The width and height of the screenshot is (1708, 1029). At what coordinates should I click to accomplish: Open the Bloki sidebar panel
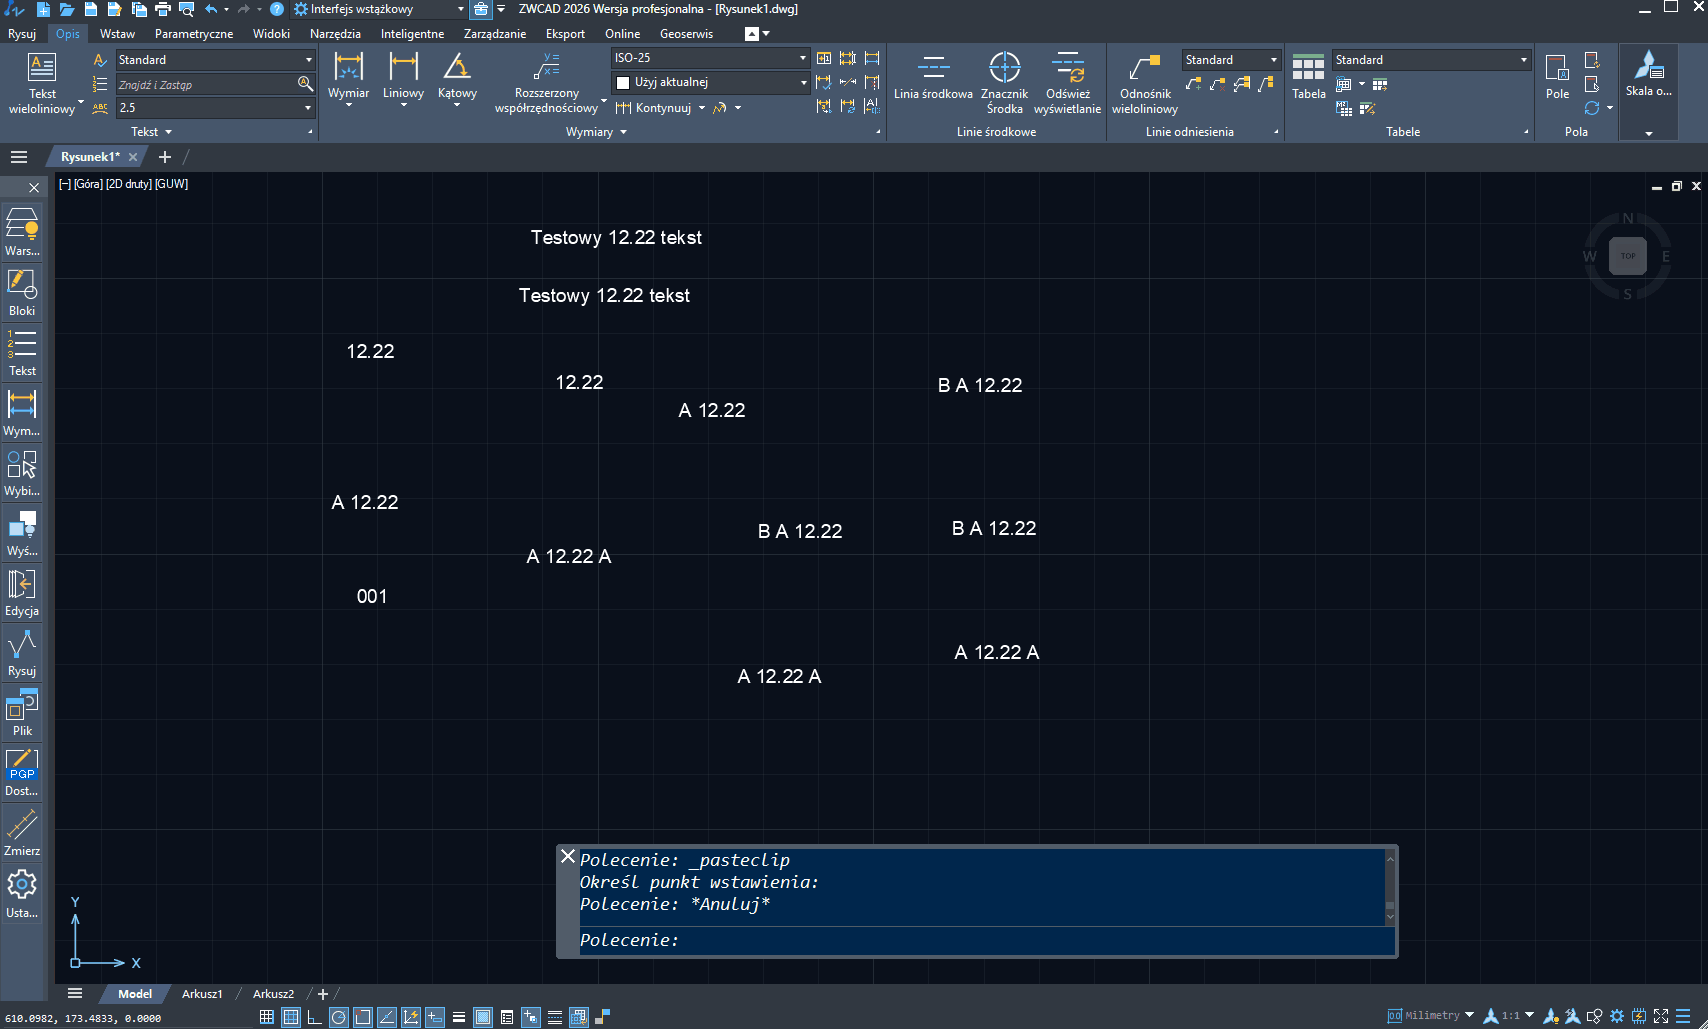click(x=22, y=292)
